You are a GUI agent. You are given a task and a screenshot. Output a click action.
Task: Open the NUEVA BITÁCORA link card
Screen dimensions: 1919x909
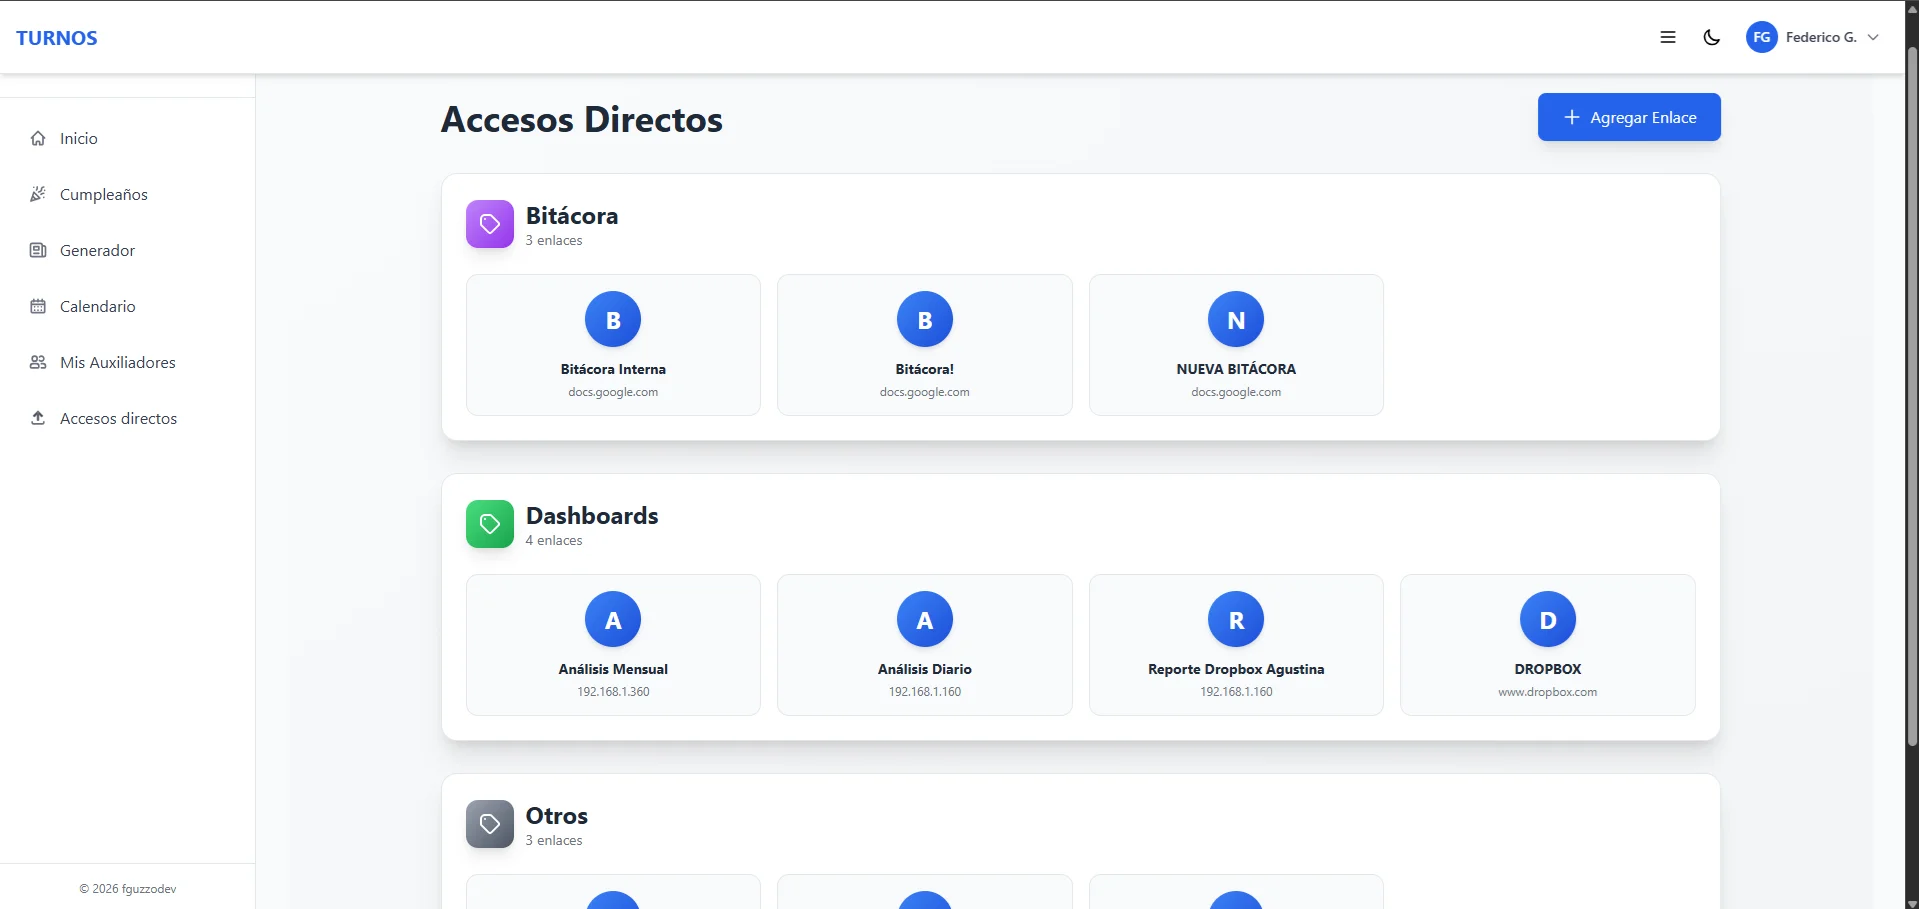1236,345
